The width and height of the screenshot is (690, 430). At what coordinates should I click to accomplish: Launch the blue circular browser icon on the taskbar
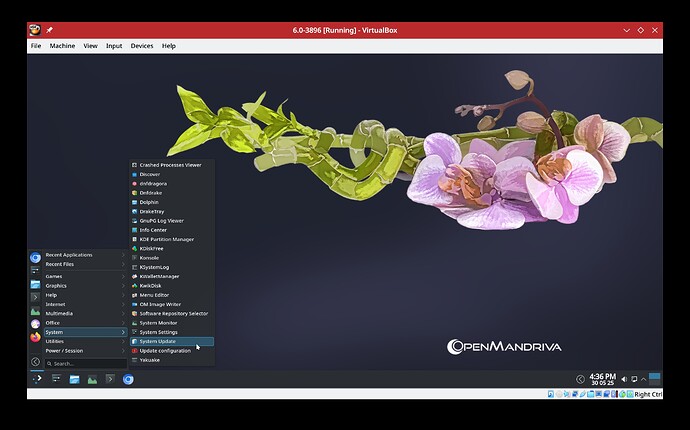pyautogui.click(x=128, y=379)
